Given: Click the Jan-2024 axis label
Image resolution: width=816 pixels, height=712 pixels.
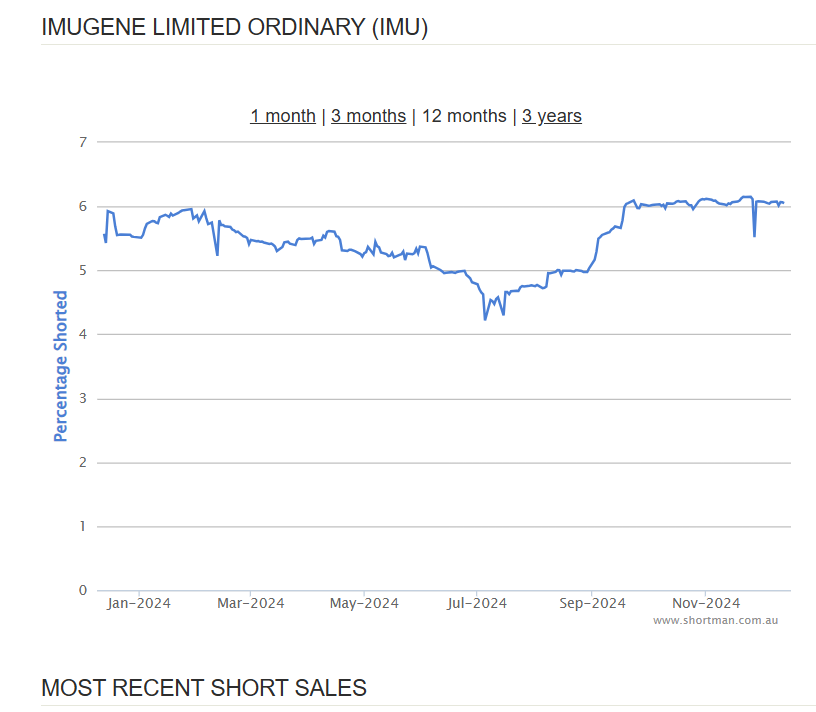Looking at the screenshot, I should click(x=139, y=603).
